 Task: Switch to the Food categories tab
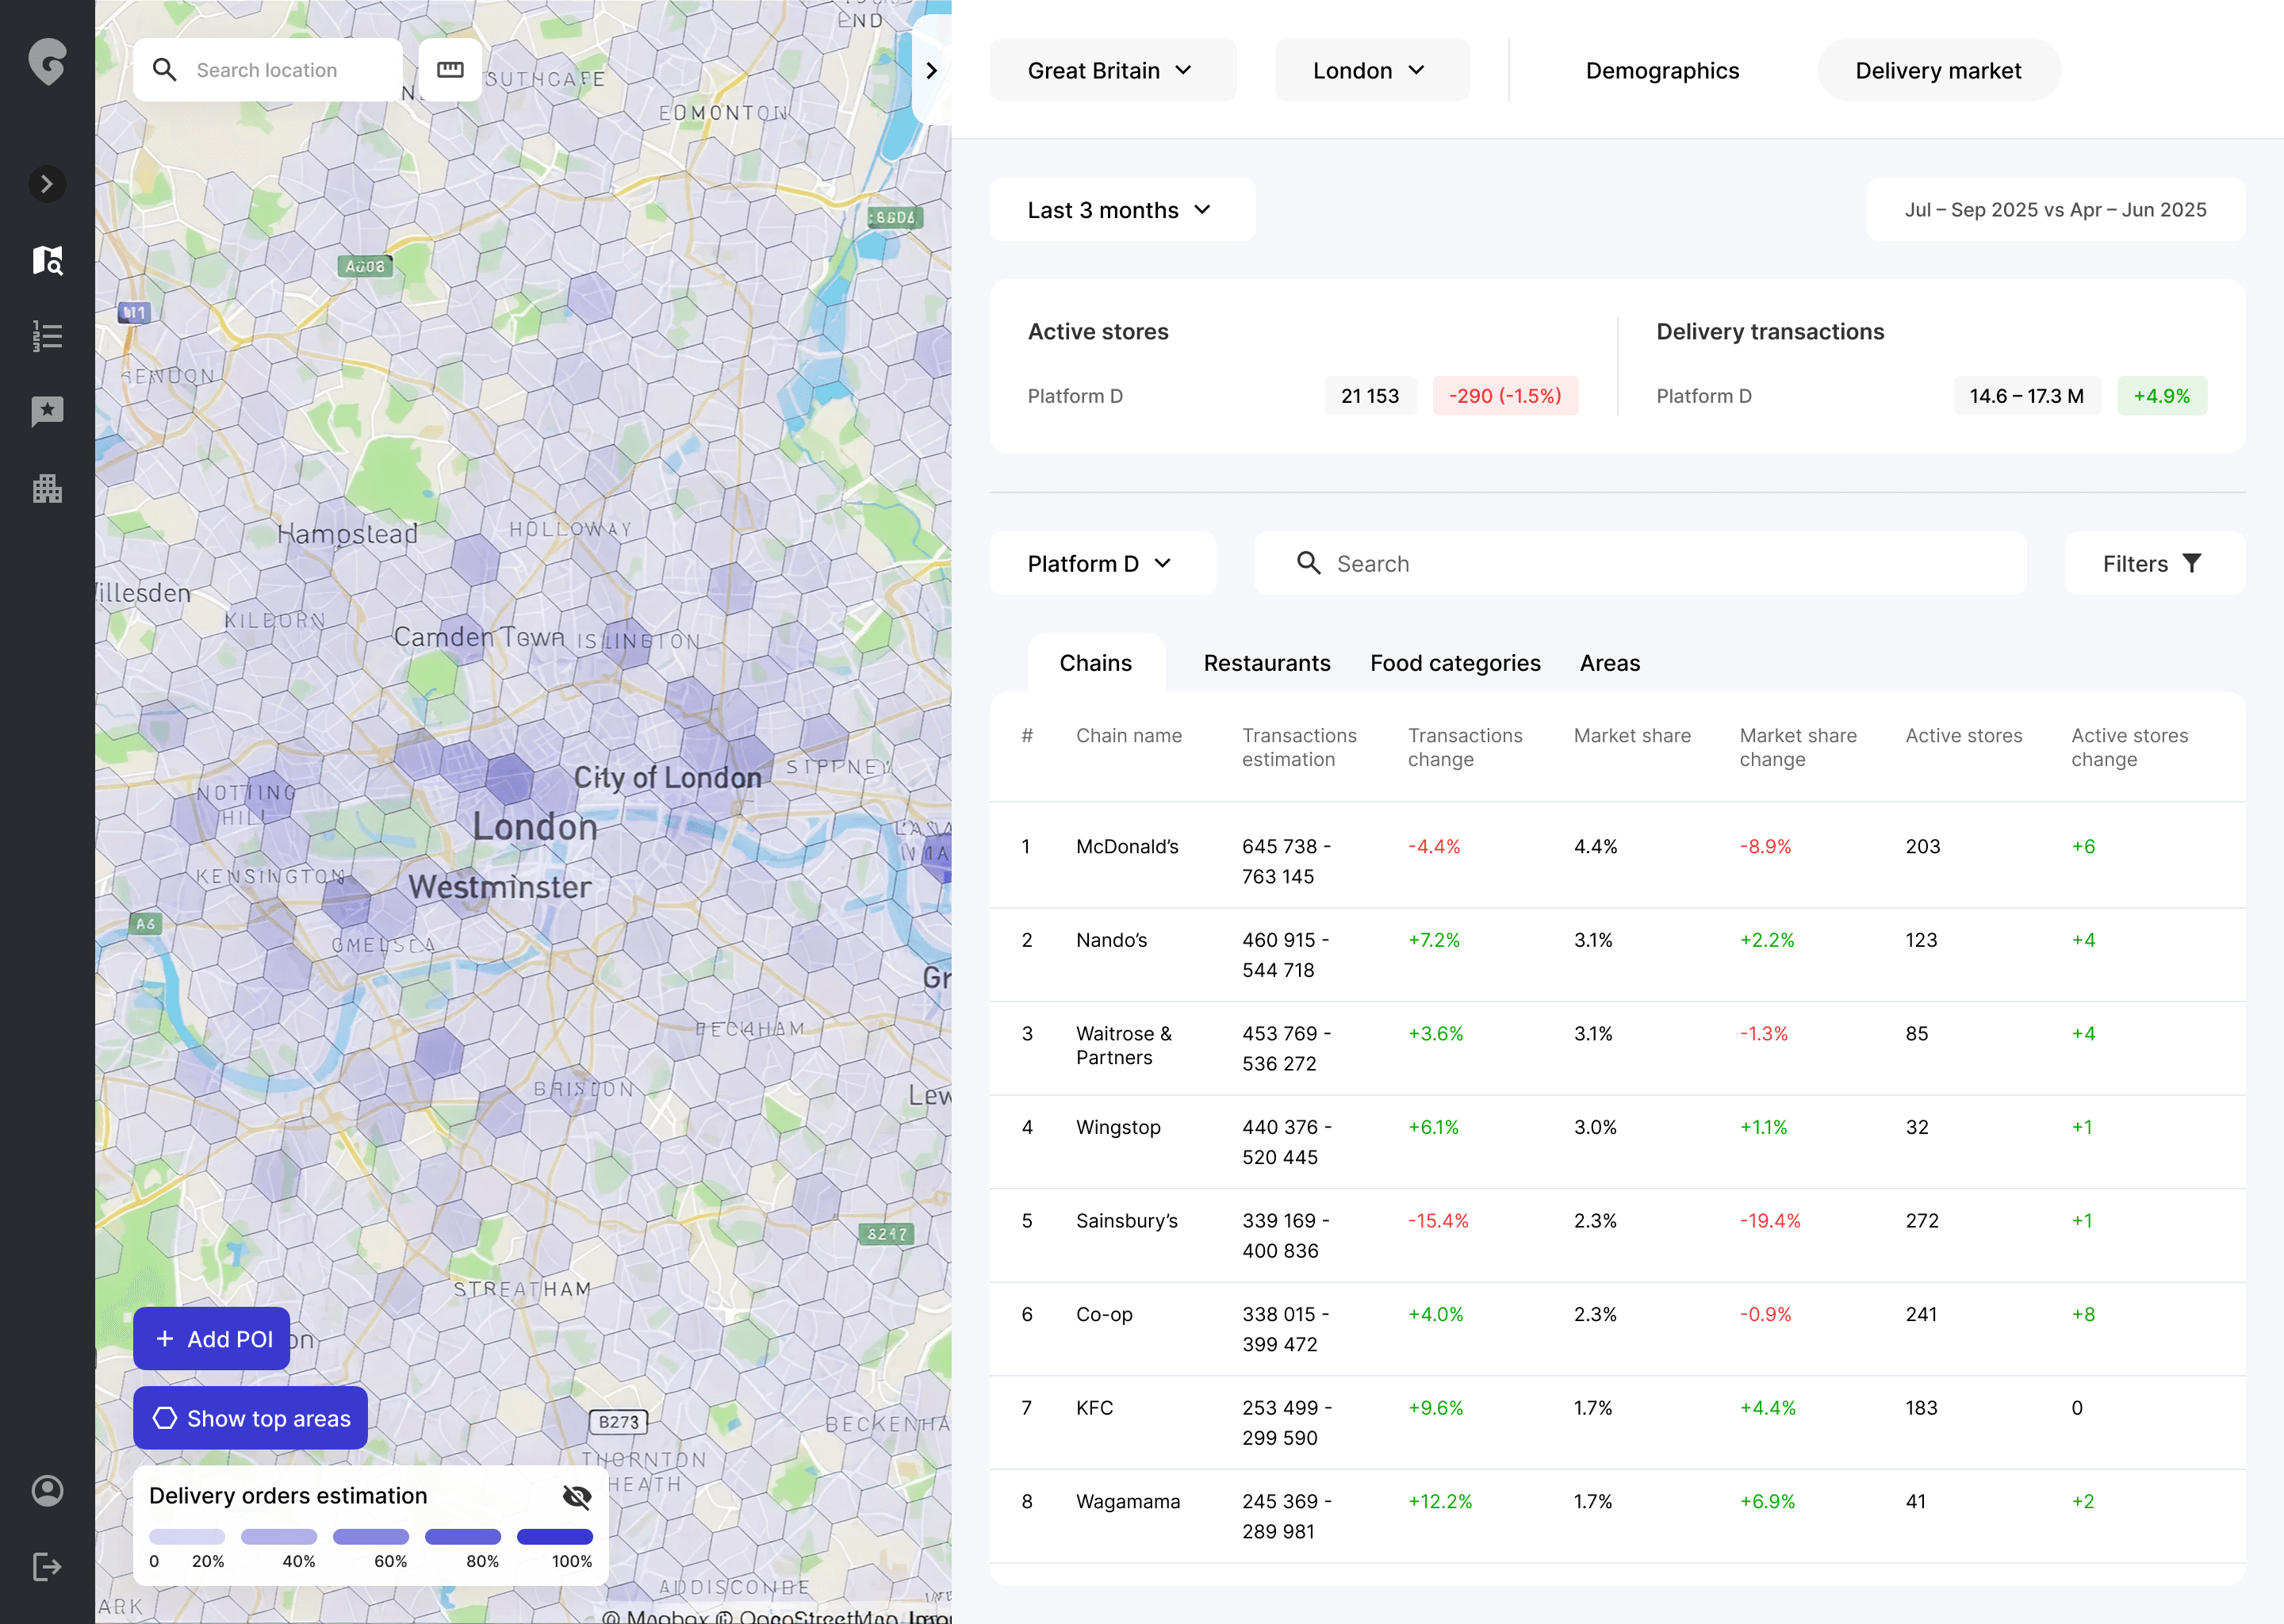point(1455,663)
